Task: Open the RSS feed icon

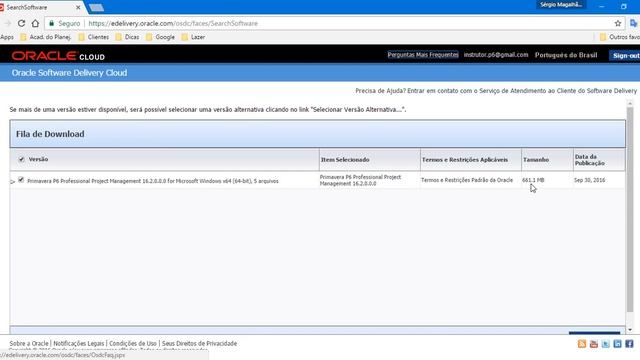Action: (x=582, y=344)
